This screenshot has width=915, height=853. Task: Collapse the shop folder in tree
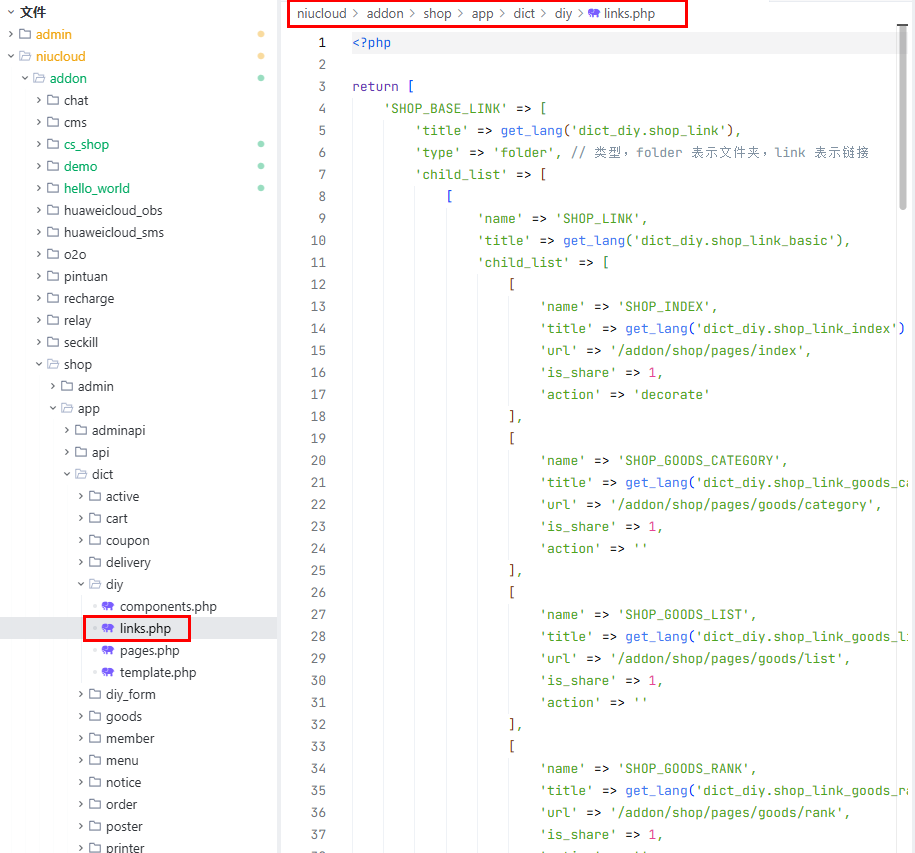coord(39,365)
